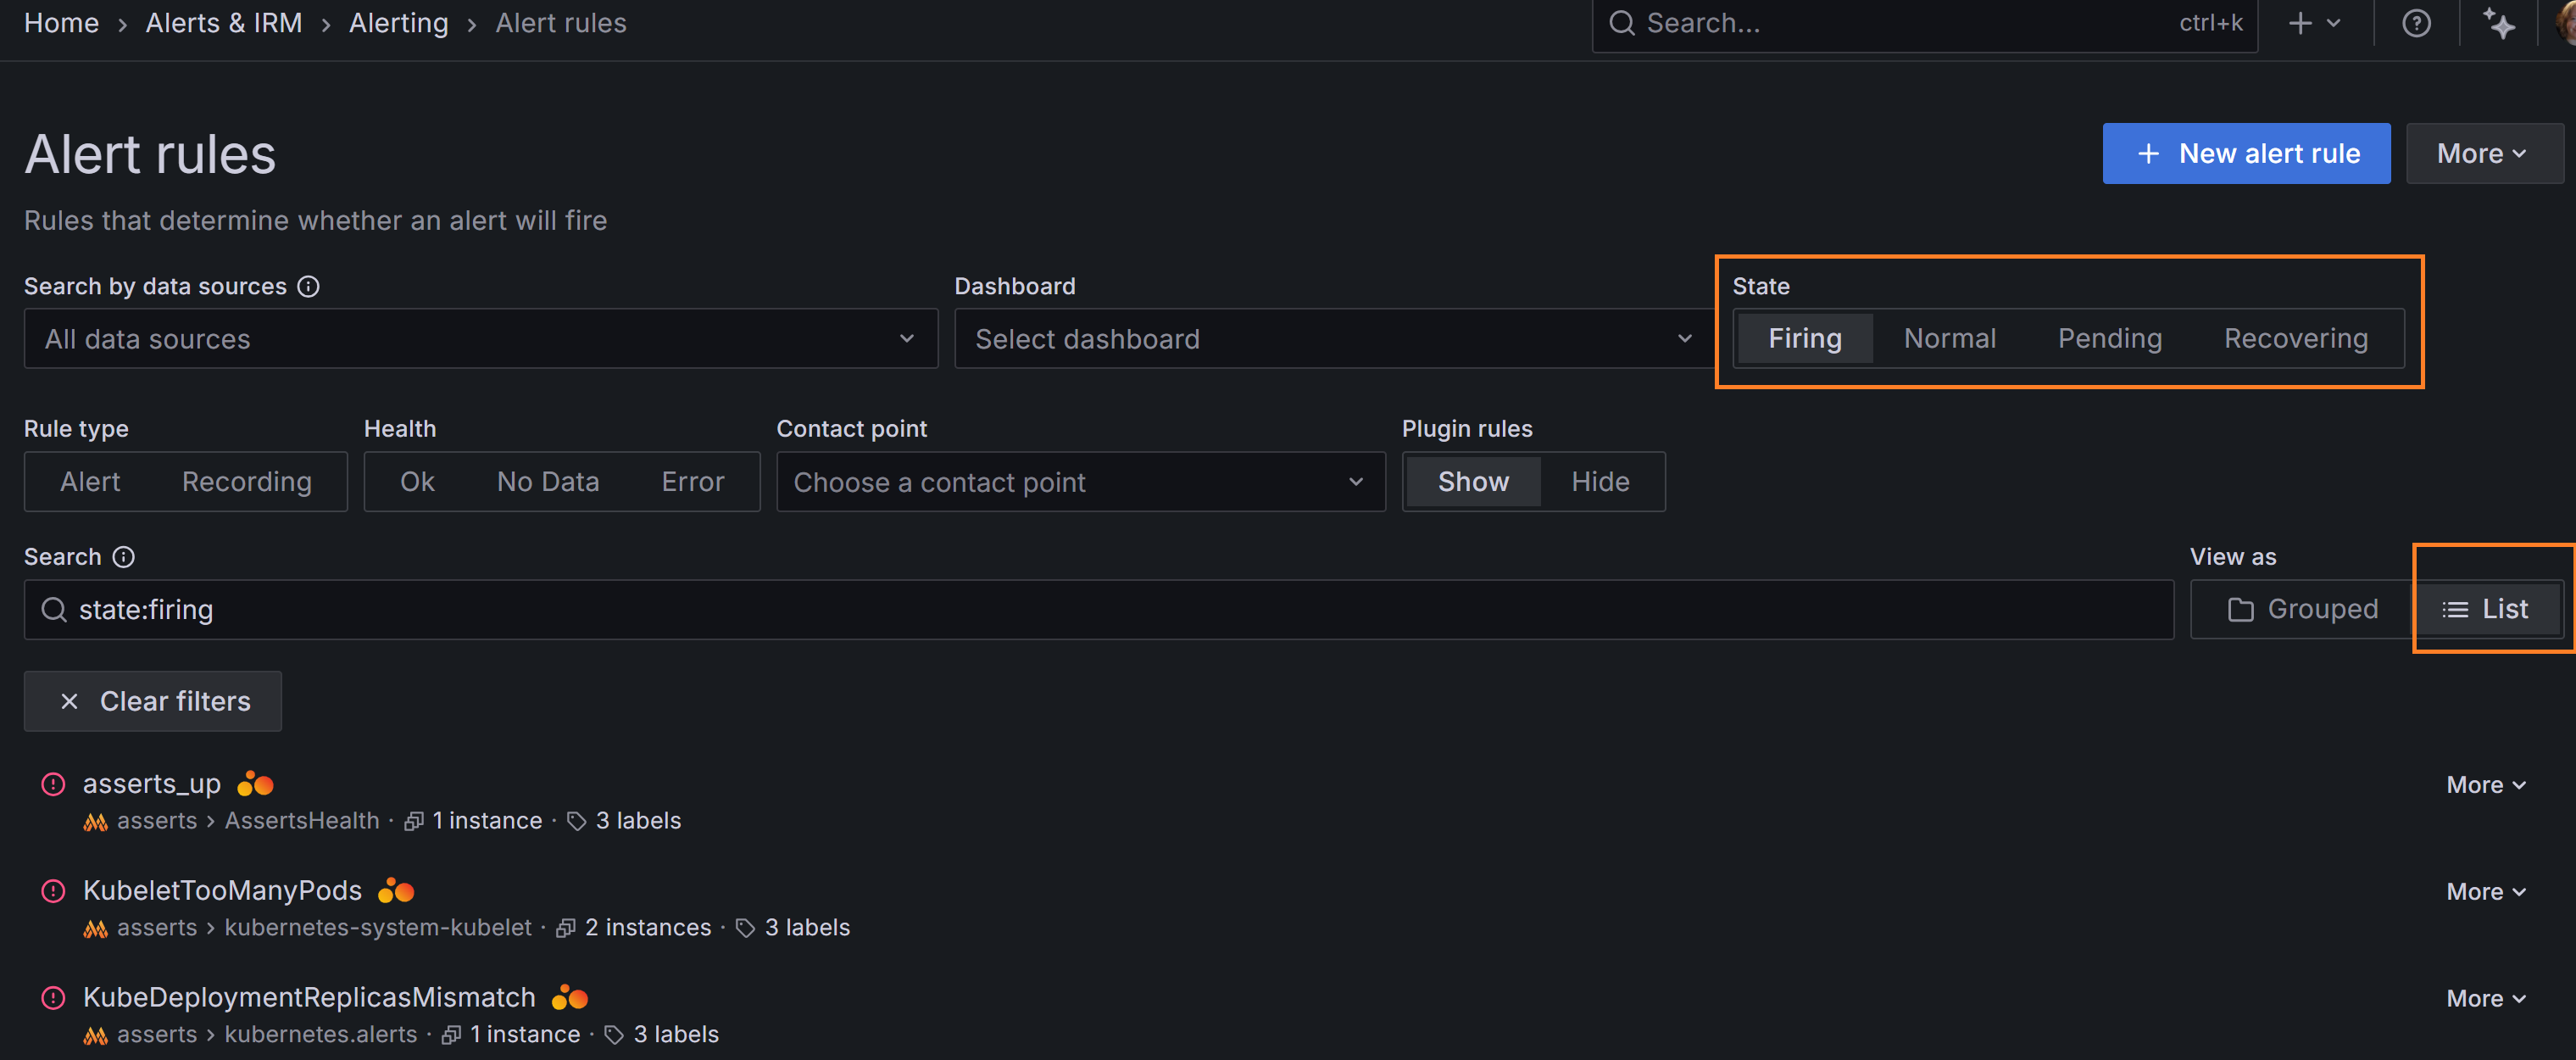Click the plus icon in top bar
Image resolution: width=2576 pixels, height=1060 pixels.
point(2300,23)
